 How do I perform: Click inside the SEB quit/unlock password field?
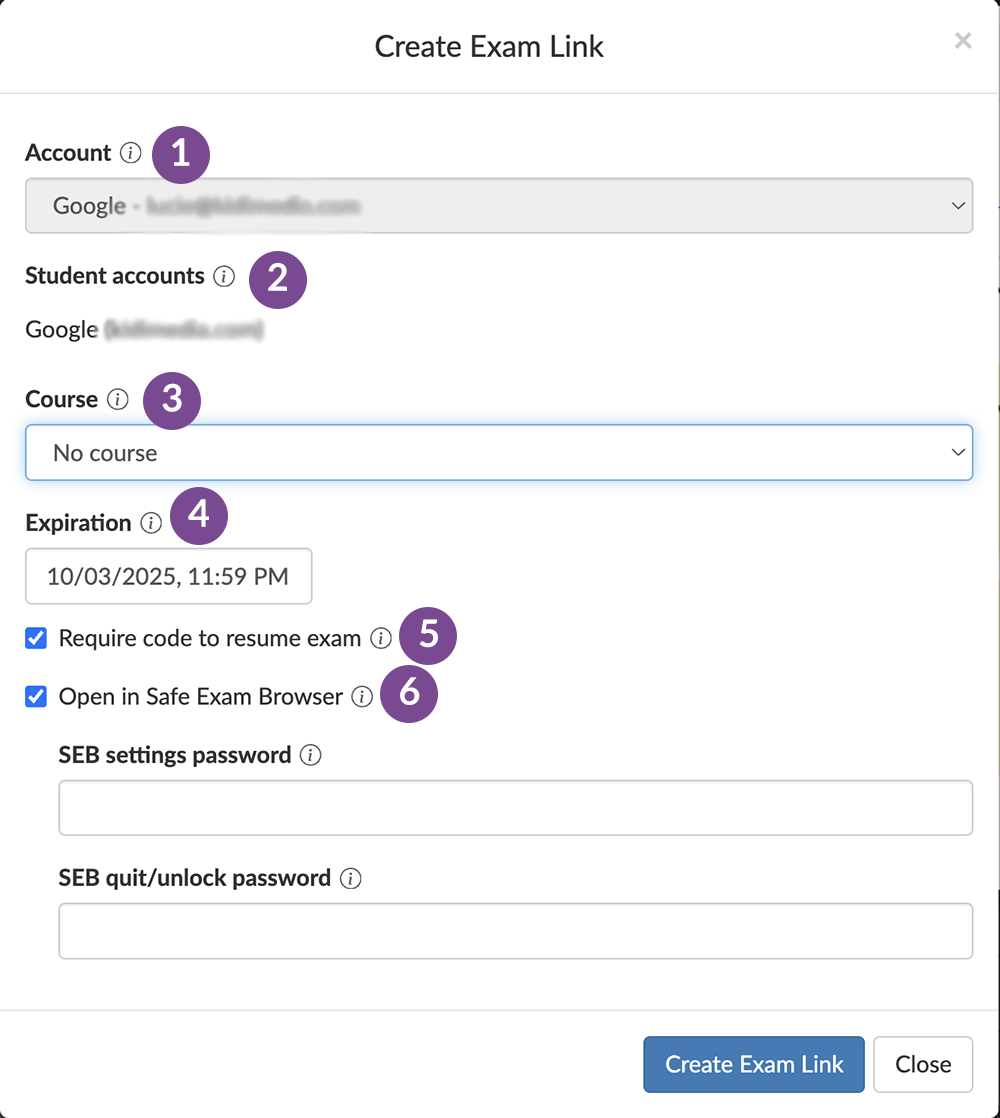click(x=515, y=931)
